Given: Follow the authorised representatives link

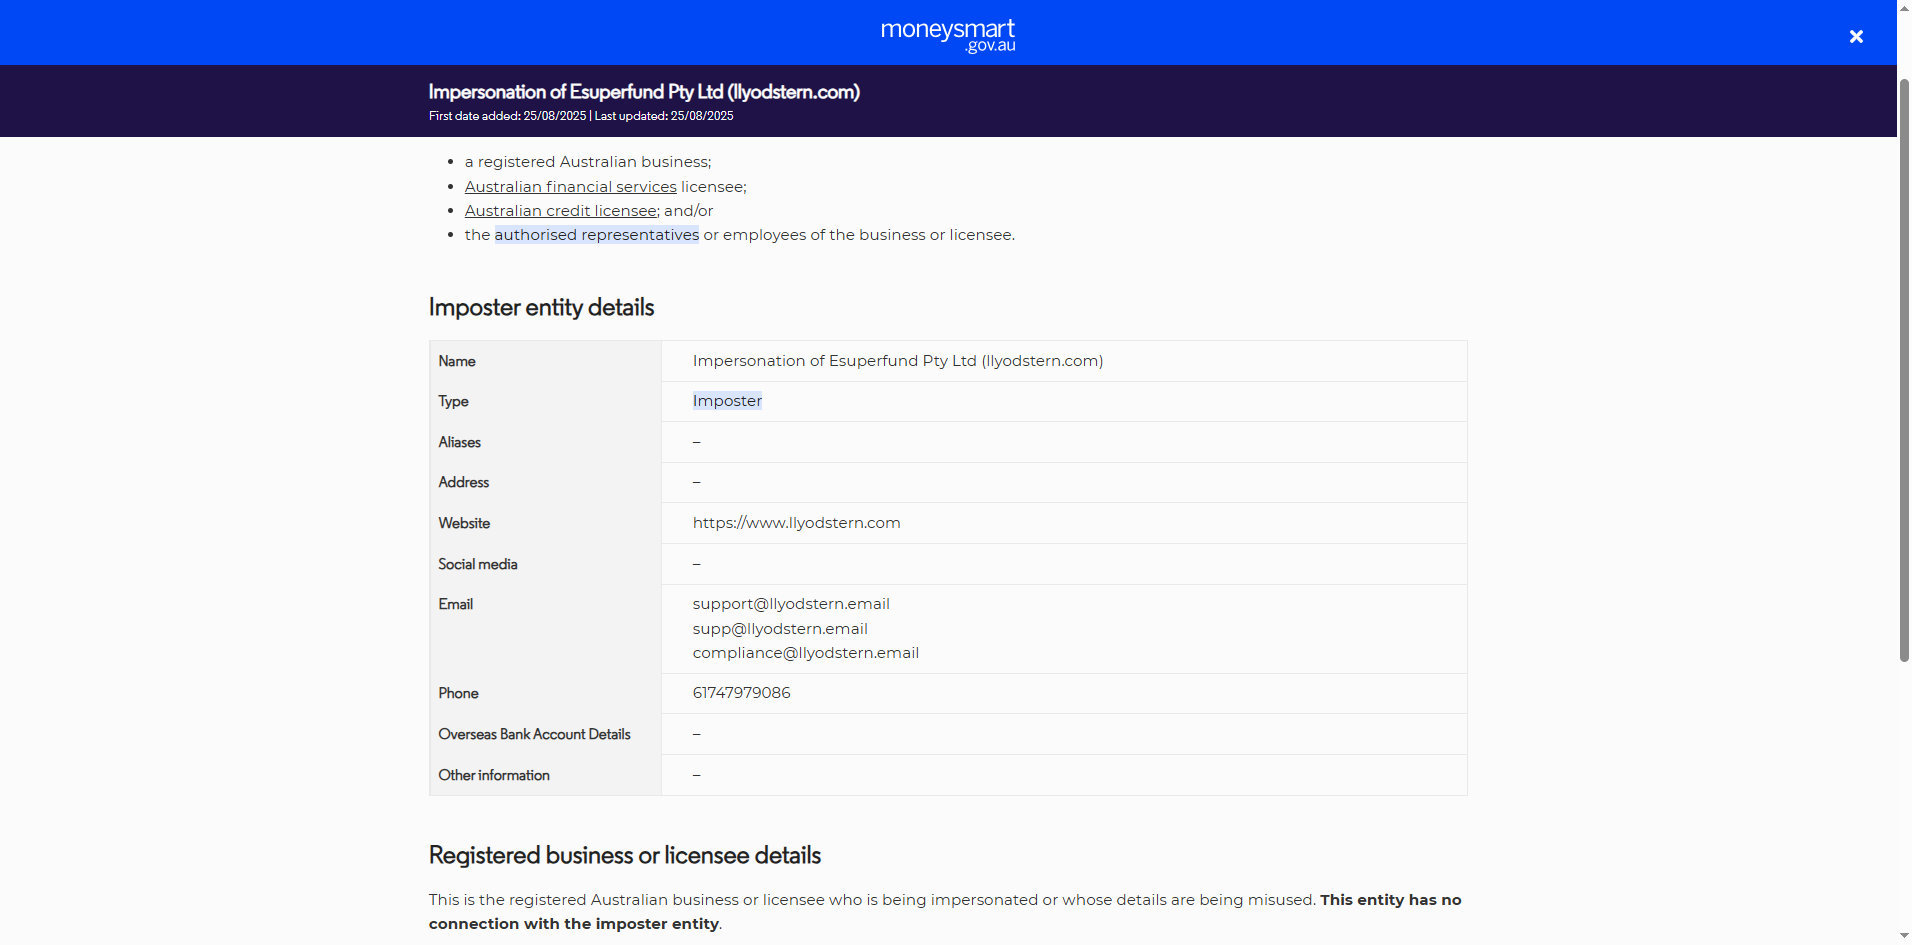Looking at the screenshot, I should 597,235.
